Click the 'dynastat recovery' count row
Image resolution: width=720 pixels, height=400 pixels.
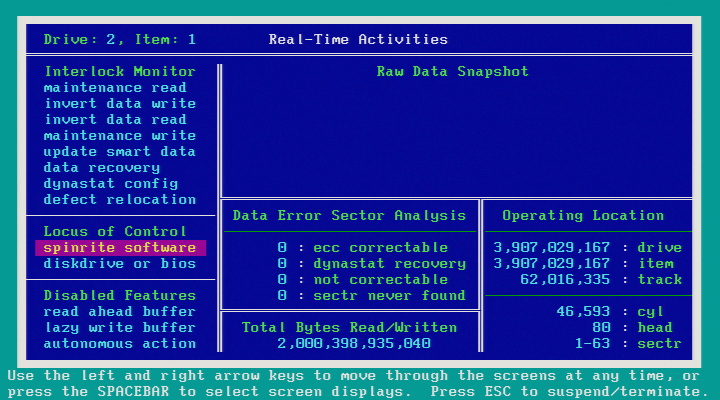point(372,264)
